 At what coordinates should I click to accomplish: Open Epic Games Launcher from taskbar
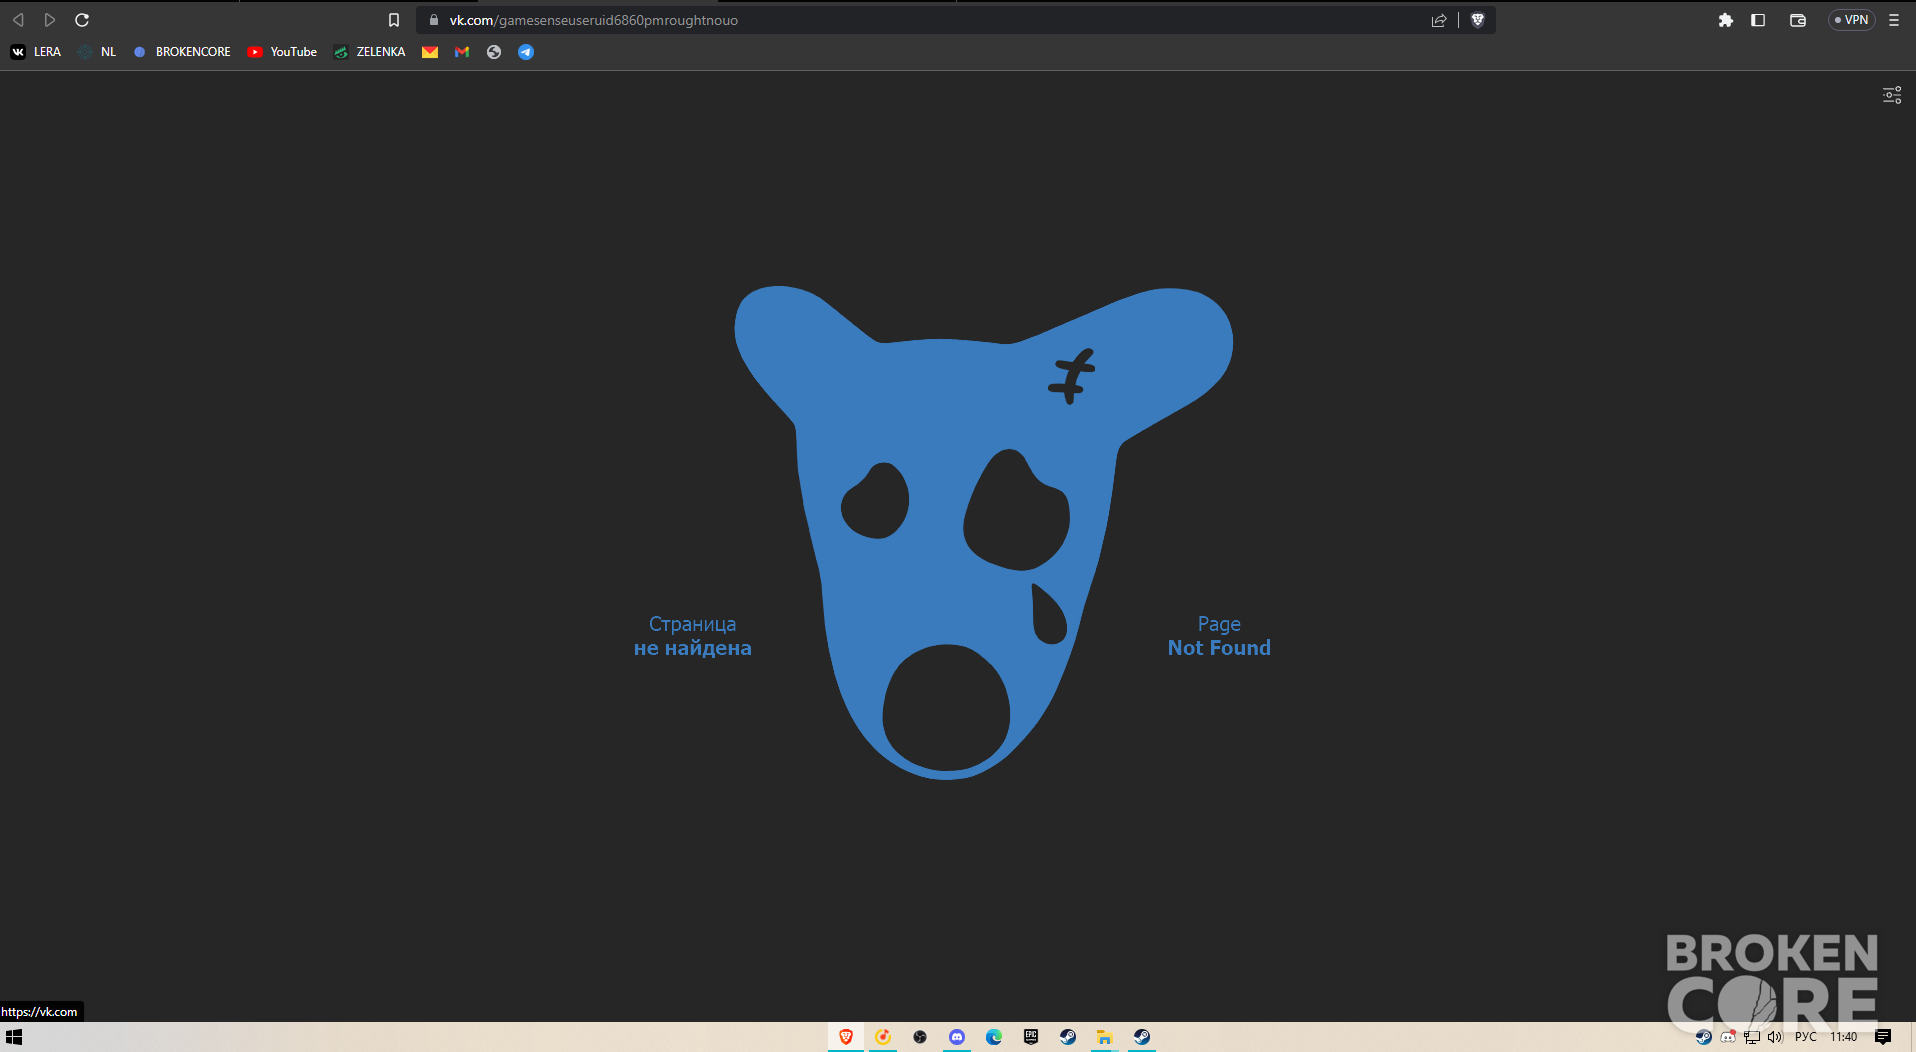pyautogui.click(x=1031, y=1037)
